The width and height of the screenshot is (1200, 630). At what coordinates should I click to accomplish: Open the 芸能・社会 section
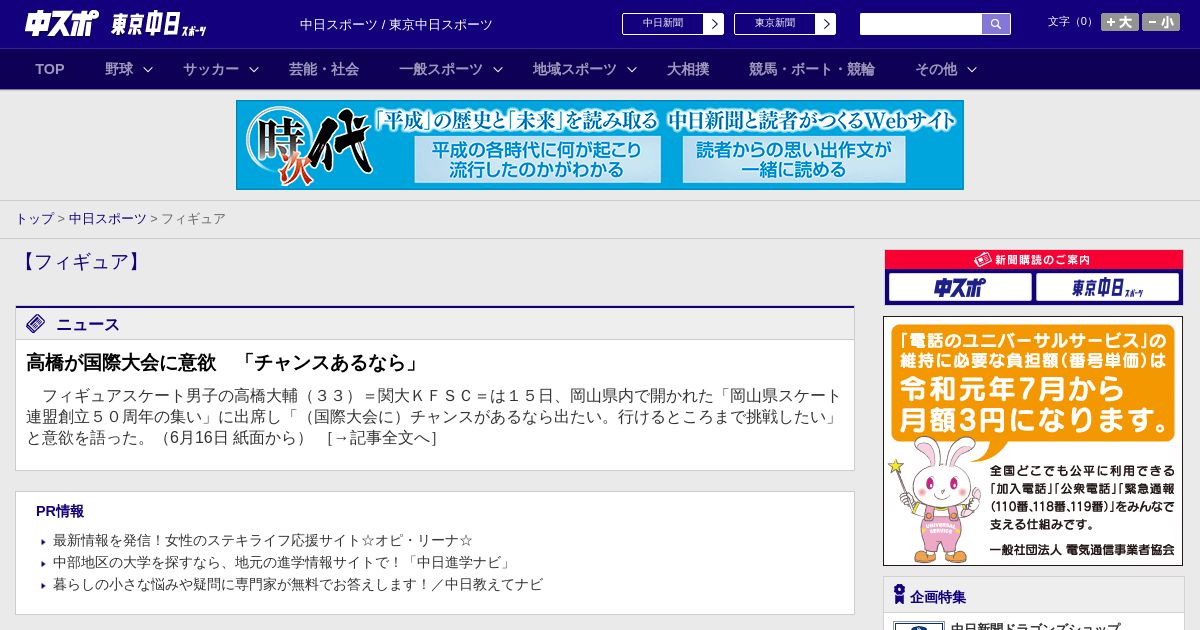(324, 69)
